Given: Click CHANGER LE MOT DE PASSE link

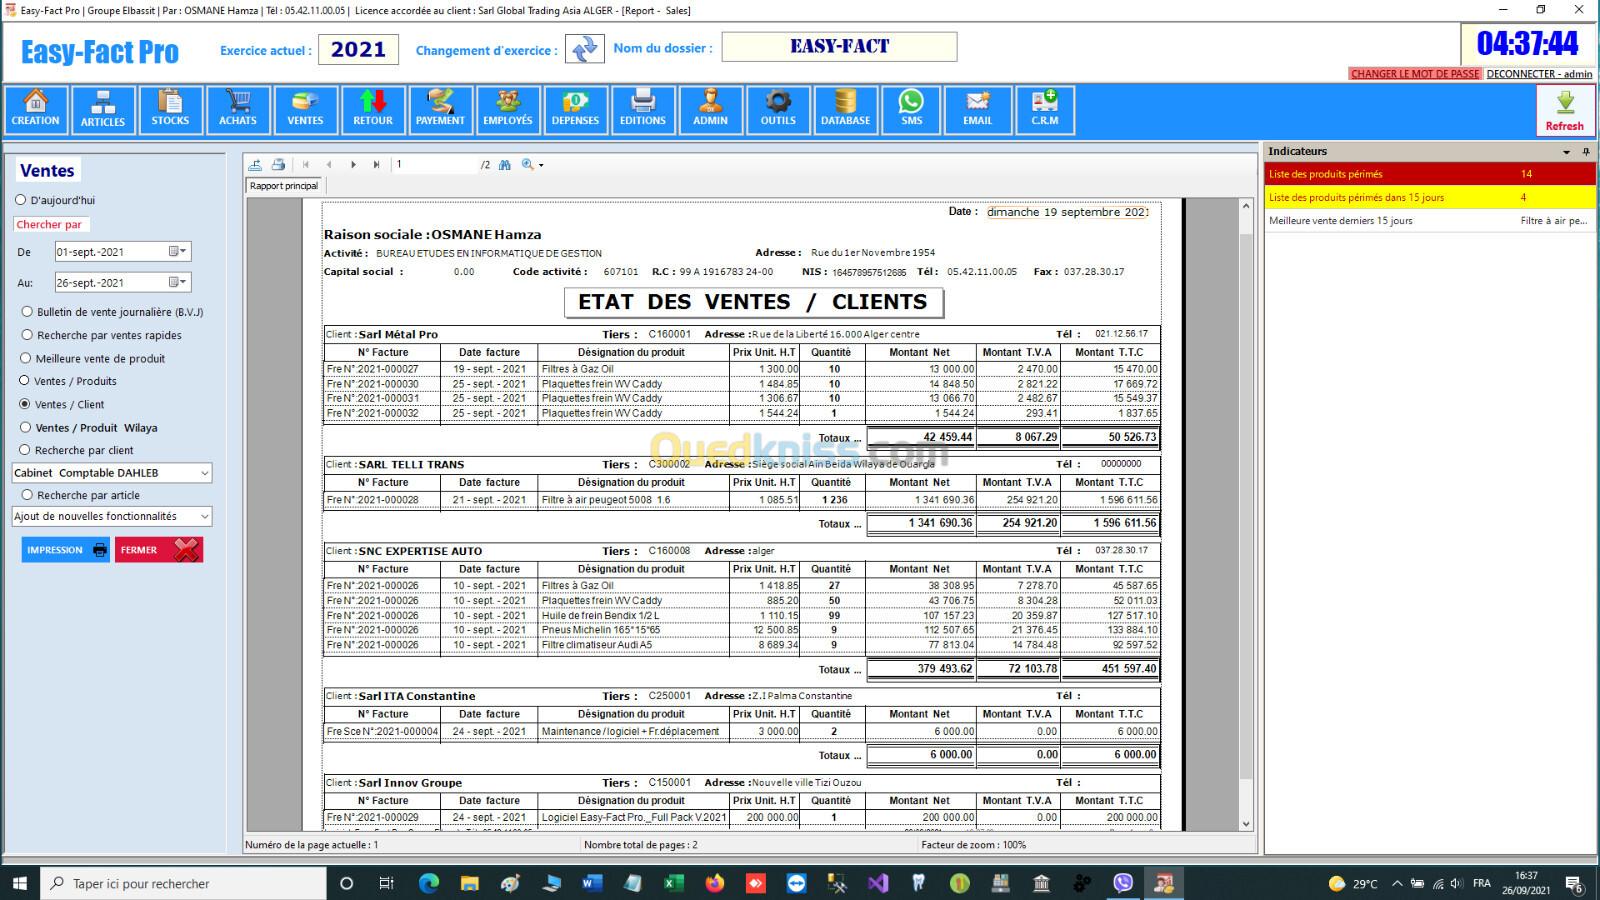Looking at the screenshot, I should tap(1414, 74).
